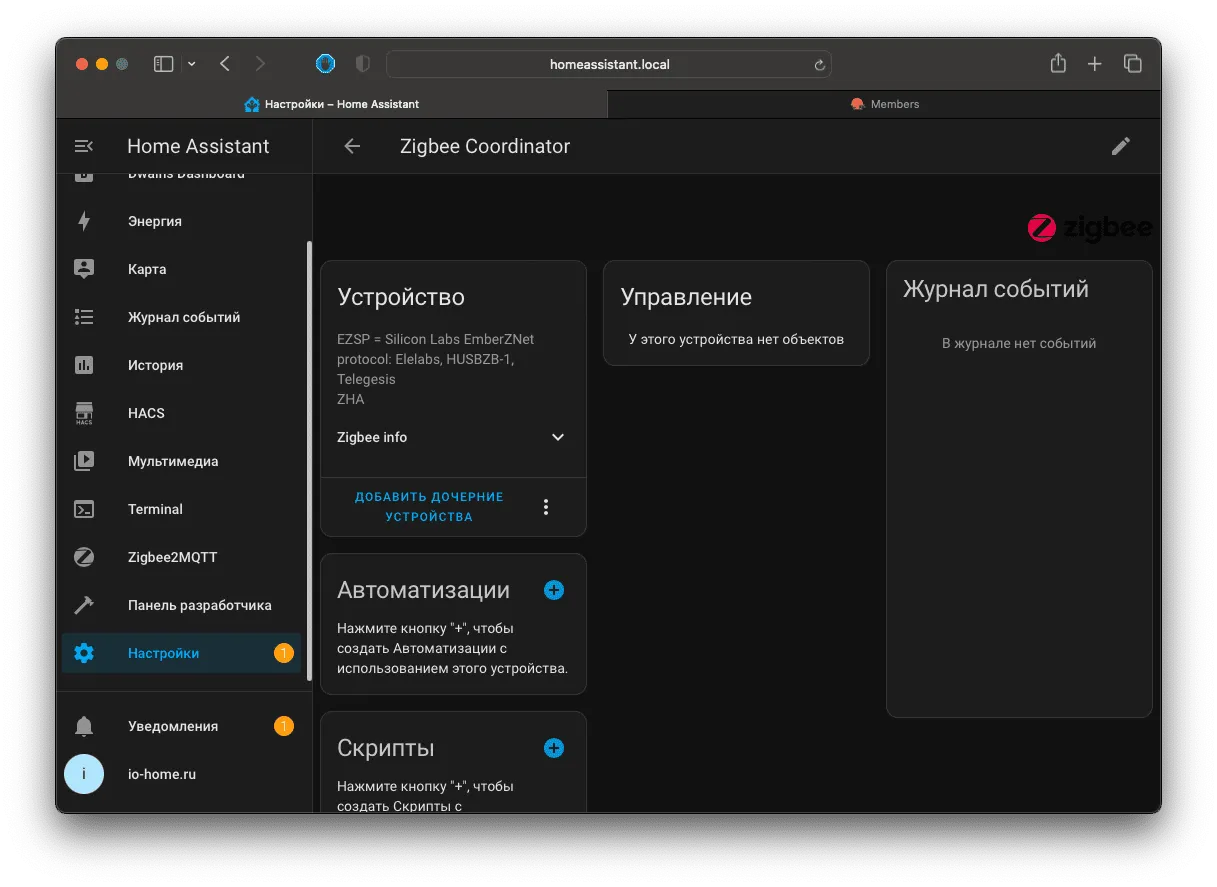Click the Zigbee2MQTT sidebar icon
This screenshot has height=887, width=1217.
tap(84, 557)
